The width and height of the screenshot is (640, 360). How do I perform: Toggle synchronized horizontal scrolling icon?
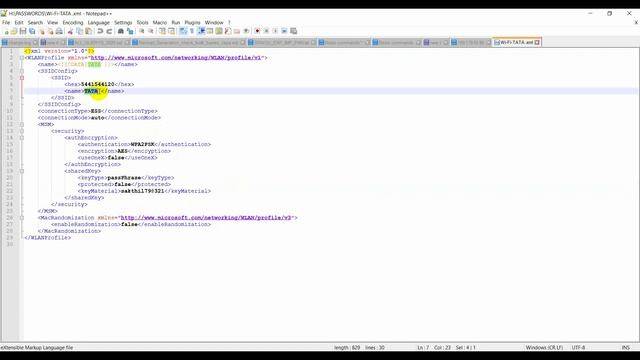click(x=171, y=31)
